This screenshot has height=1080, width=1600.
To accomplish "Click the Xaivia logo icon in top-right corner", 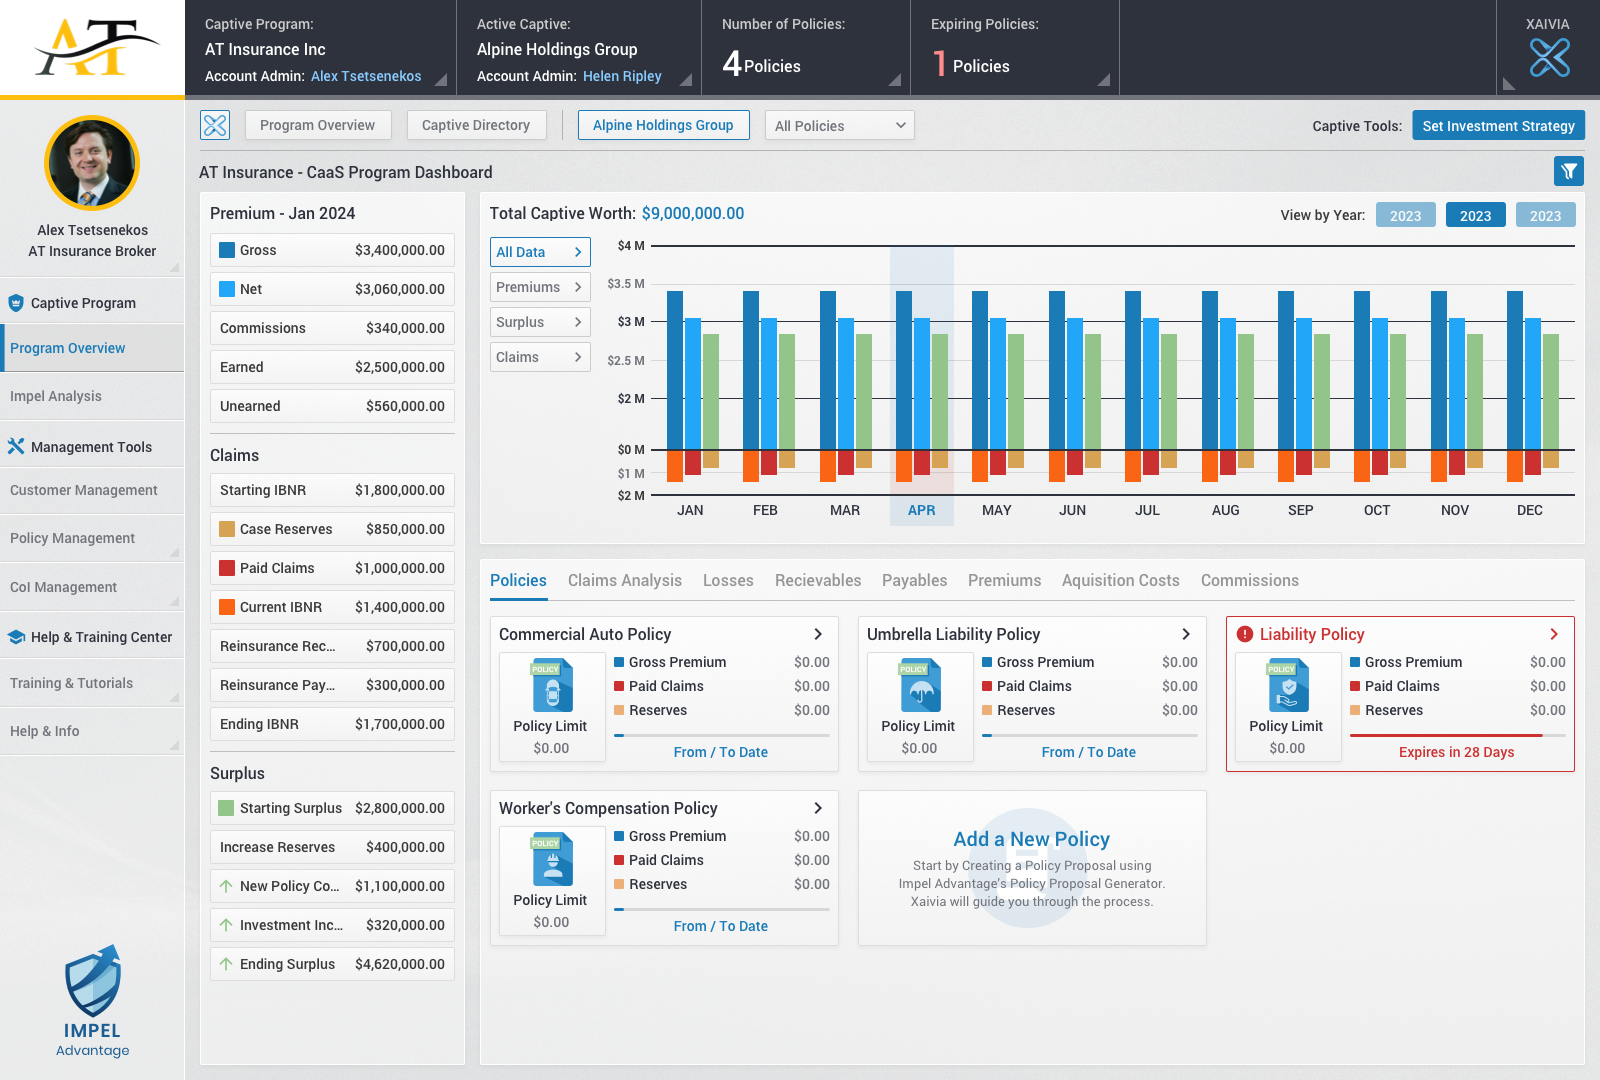I will click(1549, 58).
